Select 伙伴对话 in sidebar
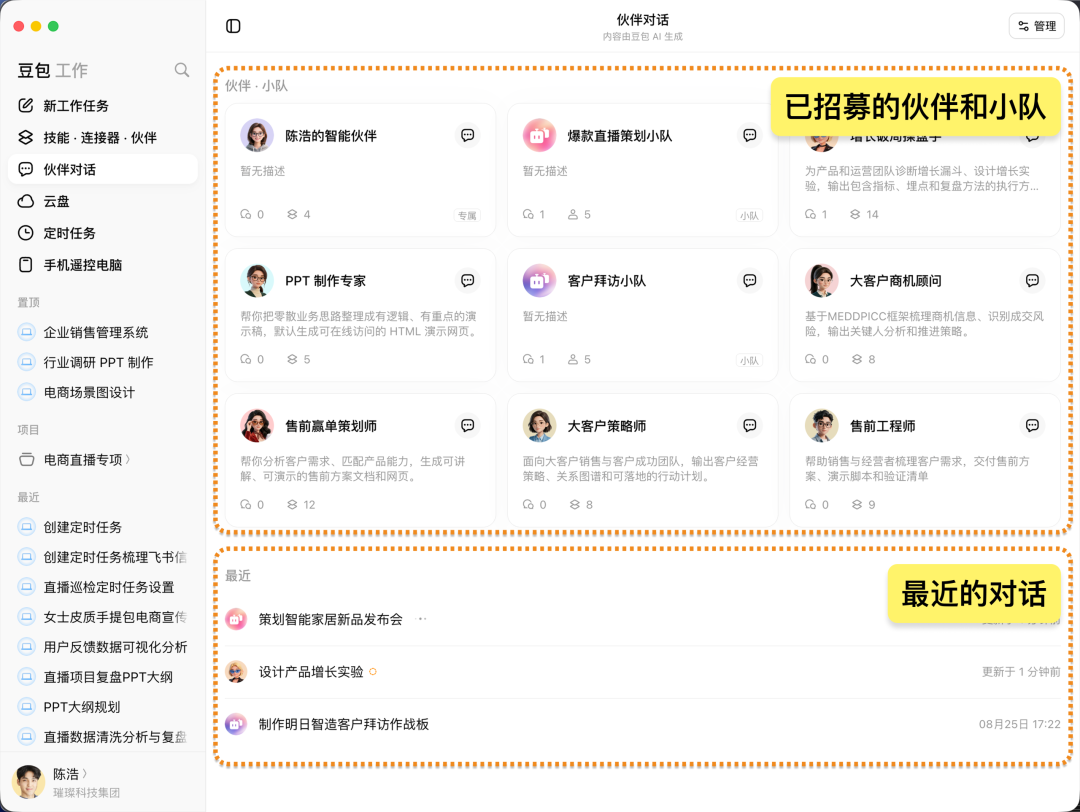Screen dimensions: 1080x812 click(103, 169)
